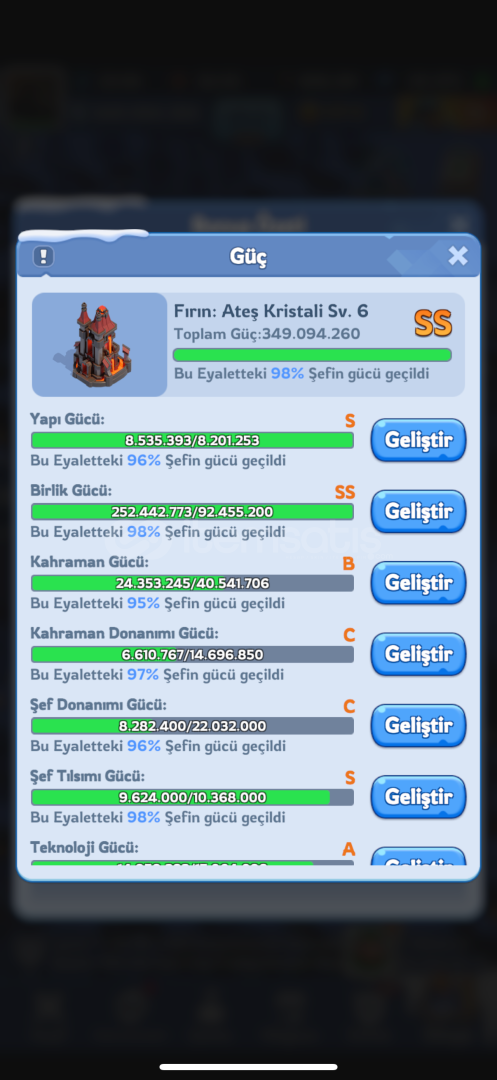Tap the Şef Tılsımı Gücü progress bar
The height and width of the screenshot is (1080, 497).
click(x=192, y=798)
